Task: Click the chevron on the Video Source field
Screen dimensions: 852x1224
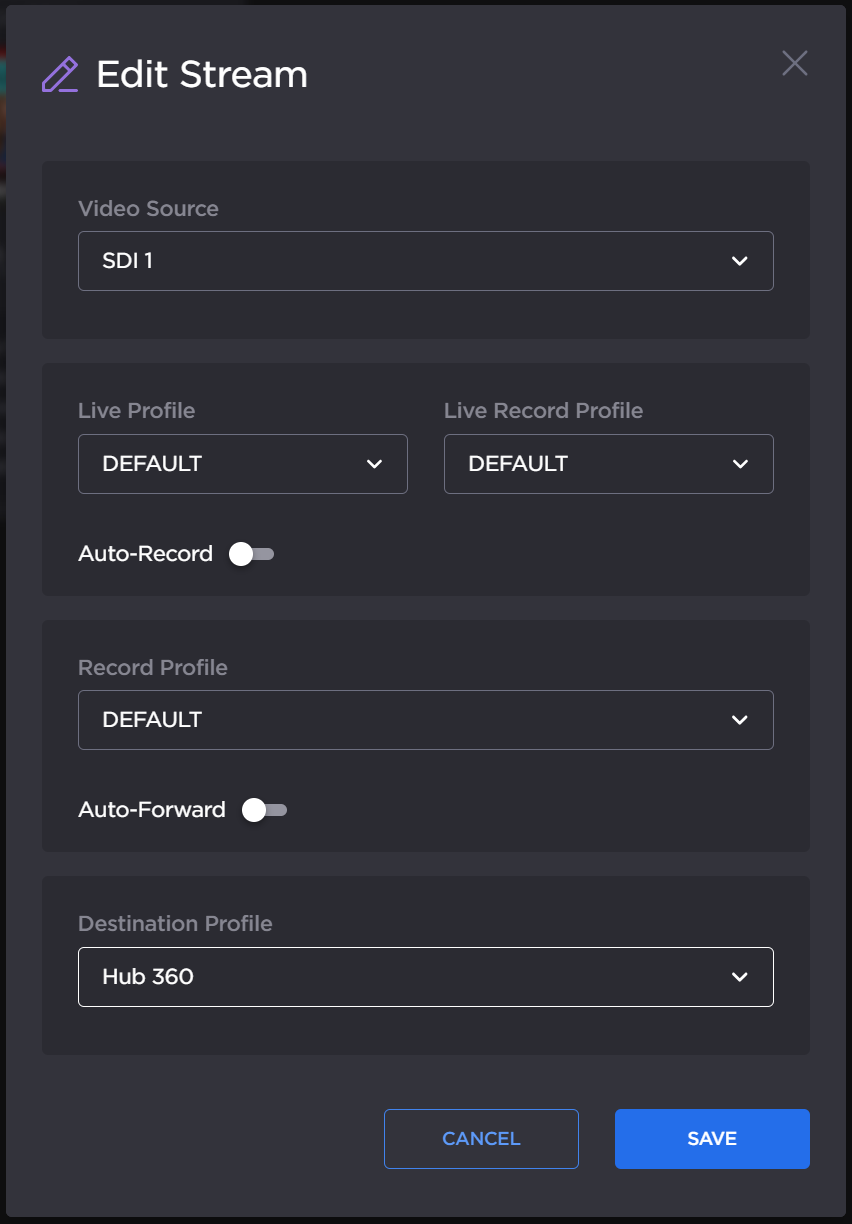Action: 740,261
